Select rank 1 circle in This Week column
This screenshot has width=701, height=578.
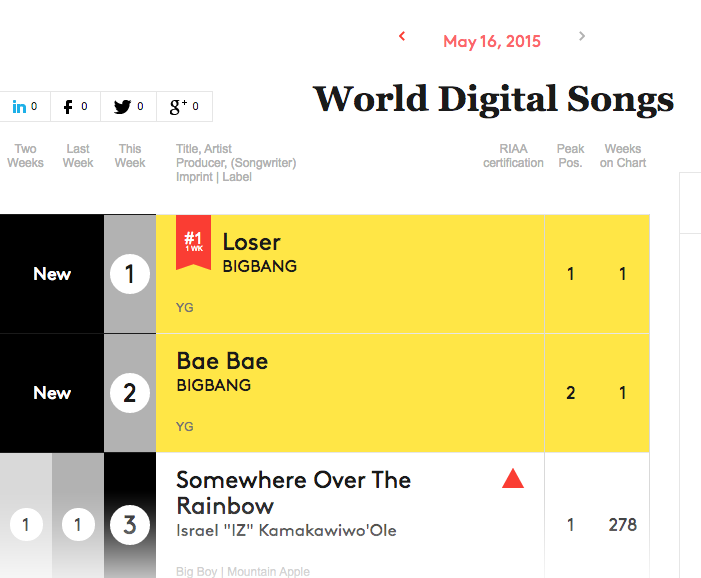(130, 274)
